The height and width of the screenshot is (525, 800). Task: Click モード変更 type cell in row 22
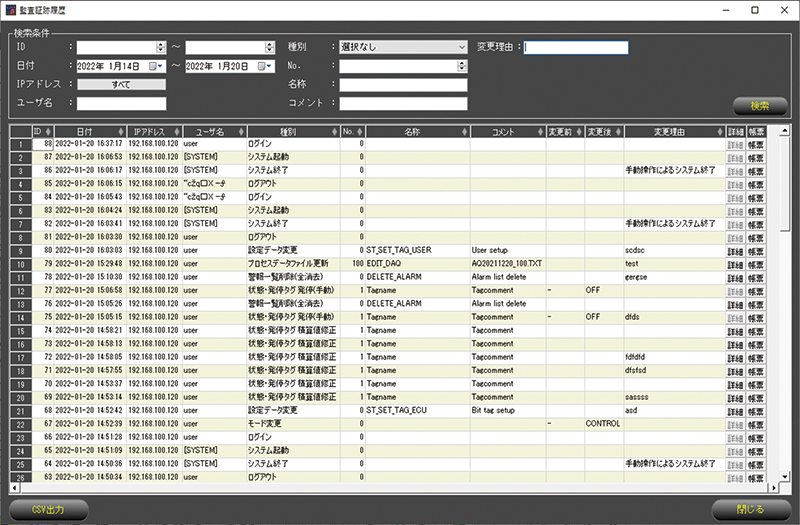[x=293, y=424]
